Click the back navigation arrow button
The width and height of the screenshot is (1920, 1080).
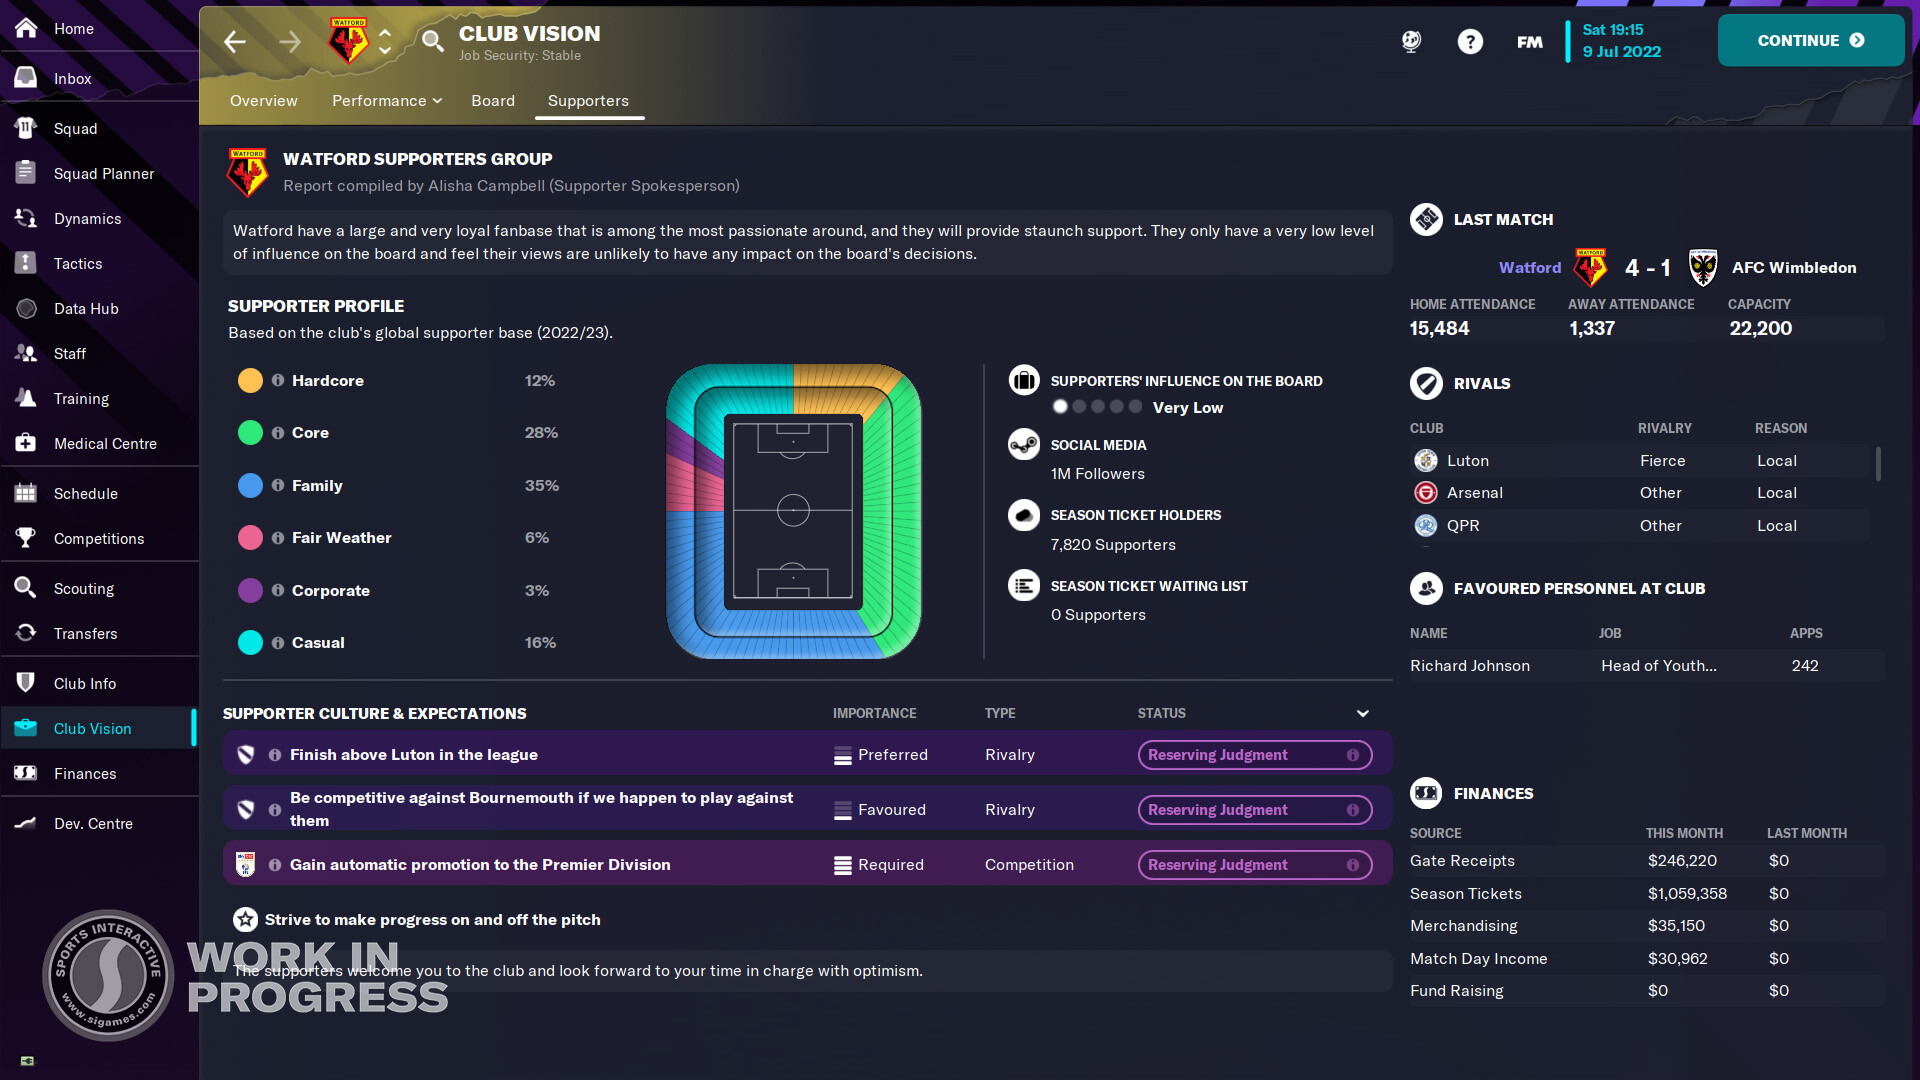click(233, 40)
